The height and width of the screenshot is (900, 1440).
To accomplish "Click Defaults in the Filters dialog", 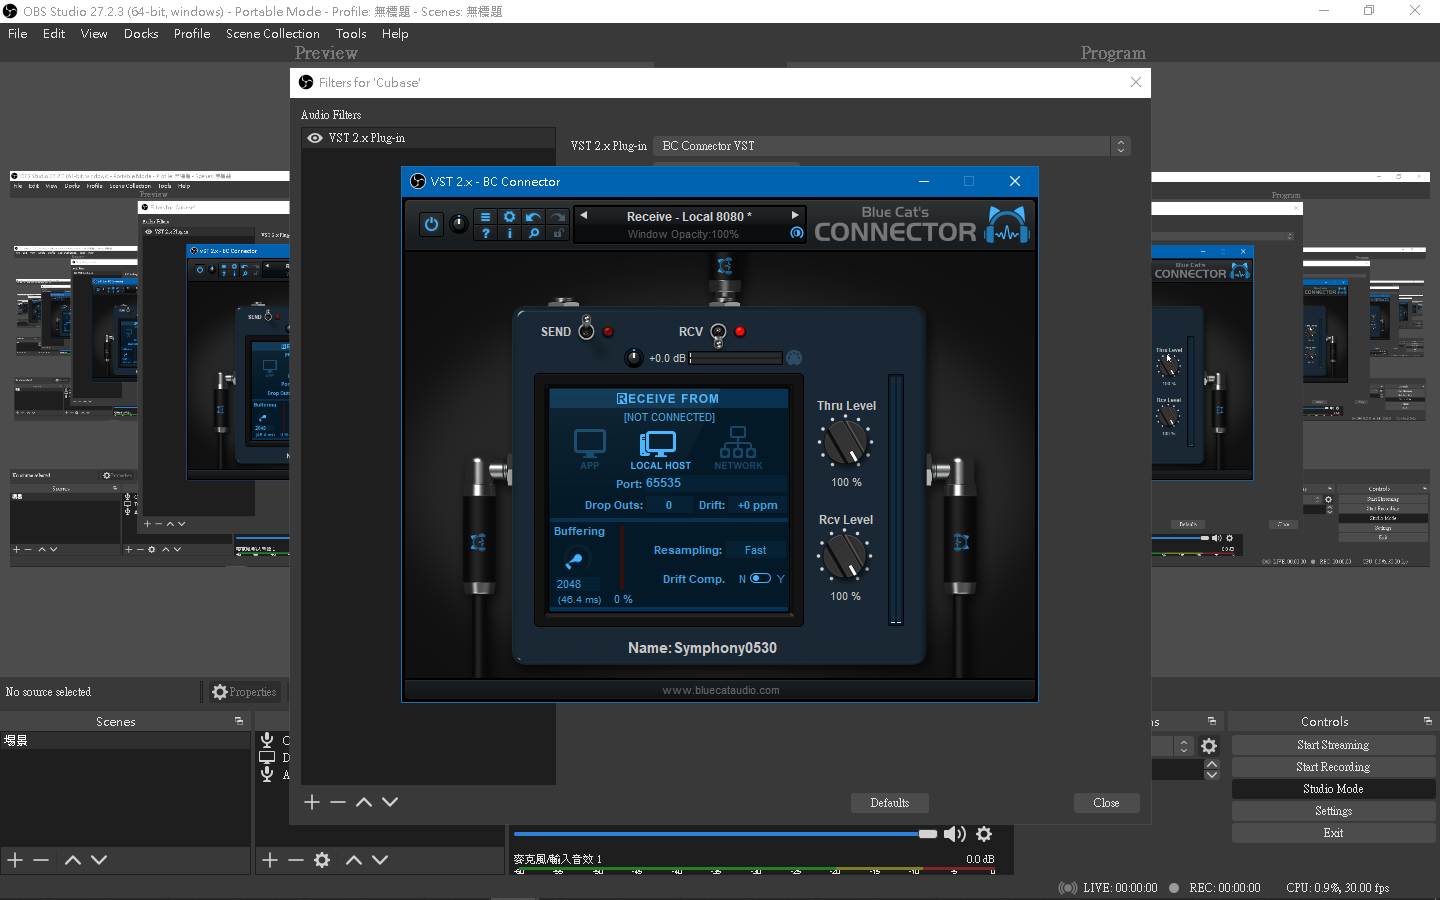I will [890, 803].
